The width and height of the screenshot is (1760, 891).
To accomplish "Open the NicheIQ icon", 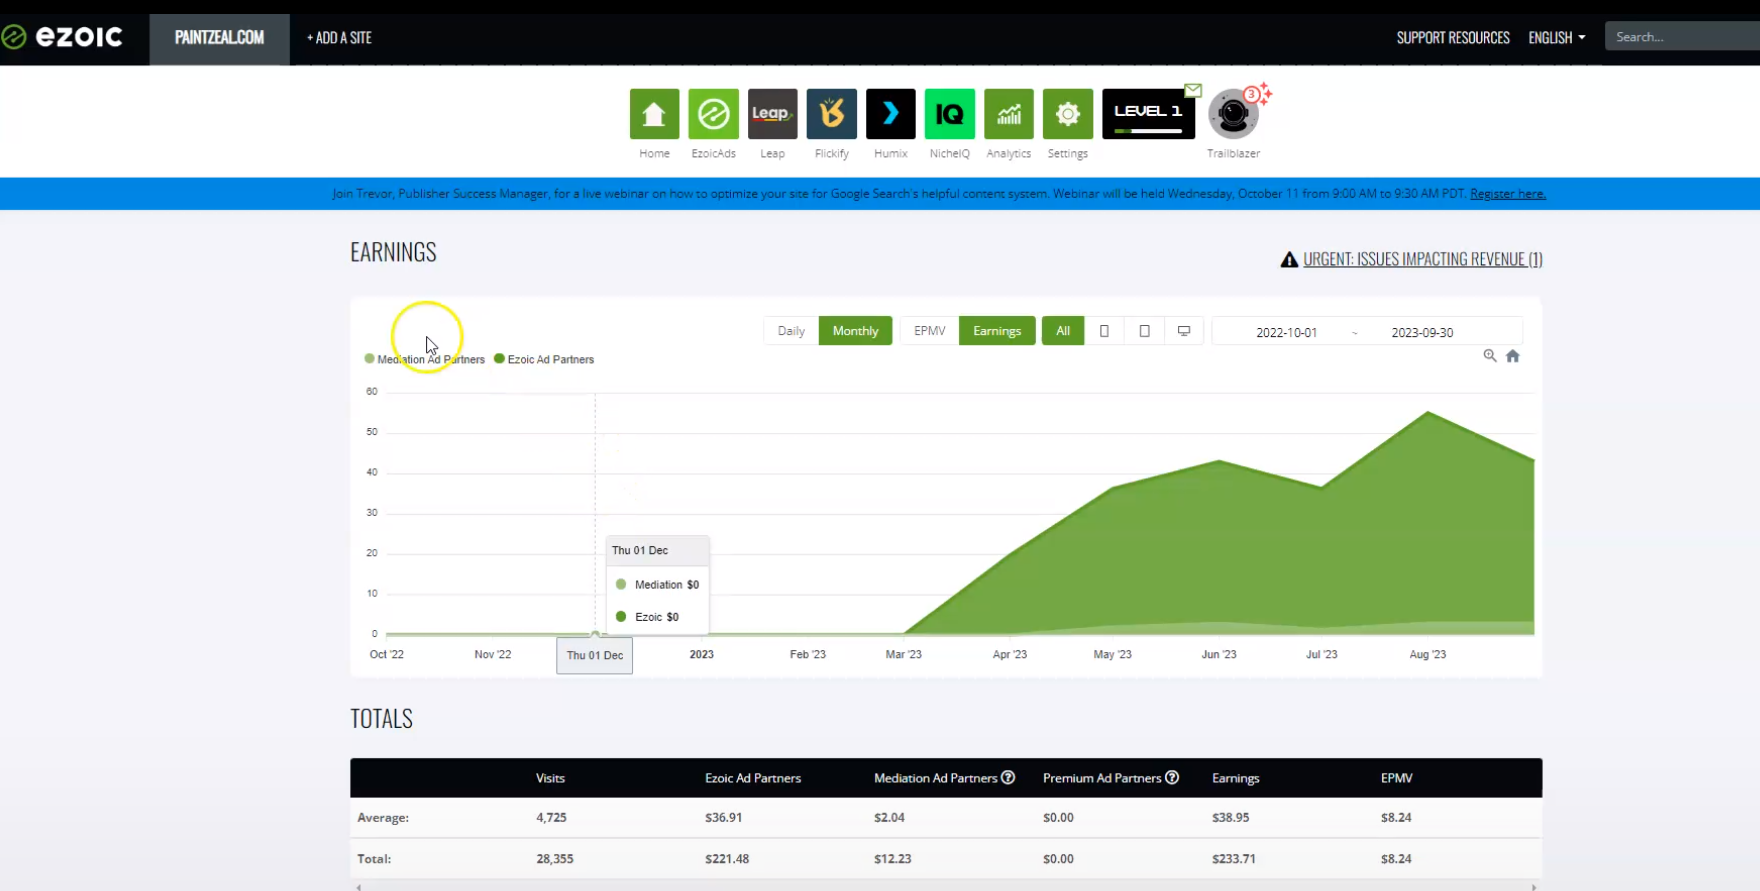I will click(x=949, y=114).
